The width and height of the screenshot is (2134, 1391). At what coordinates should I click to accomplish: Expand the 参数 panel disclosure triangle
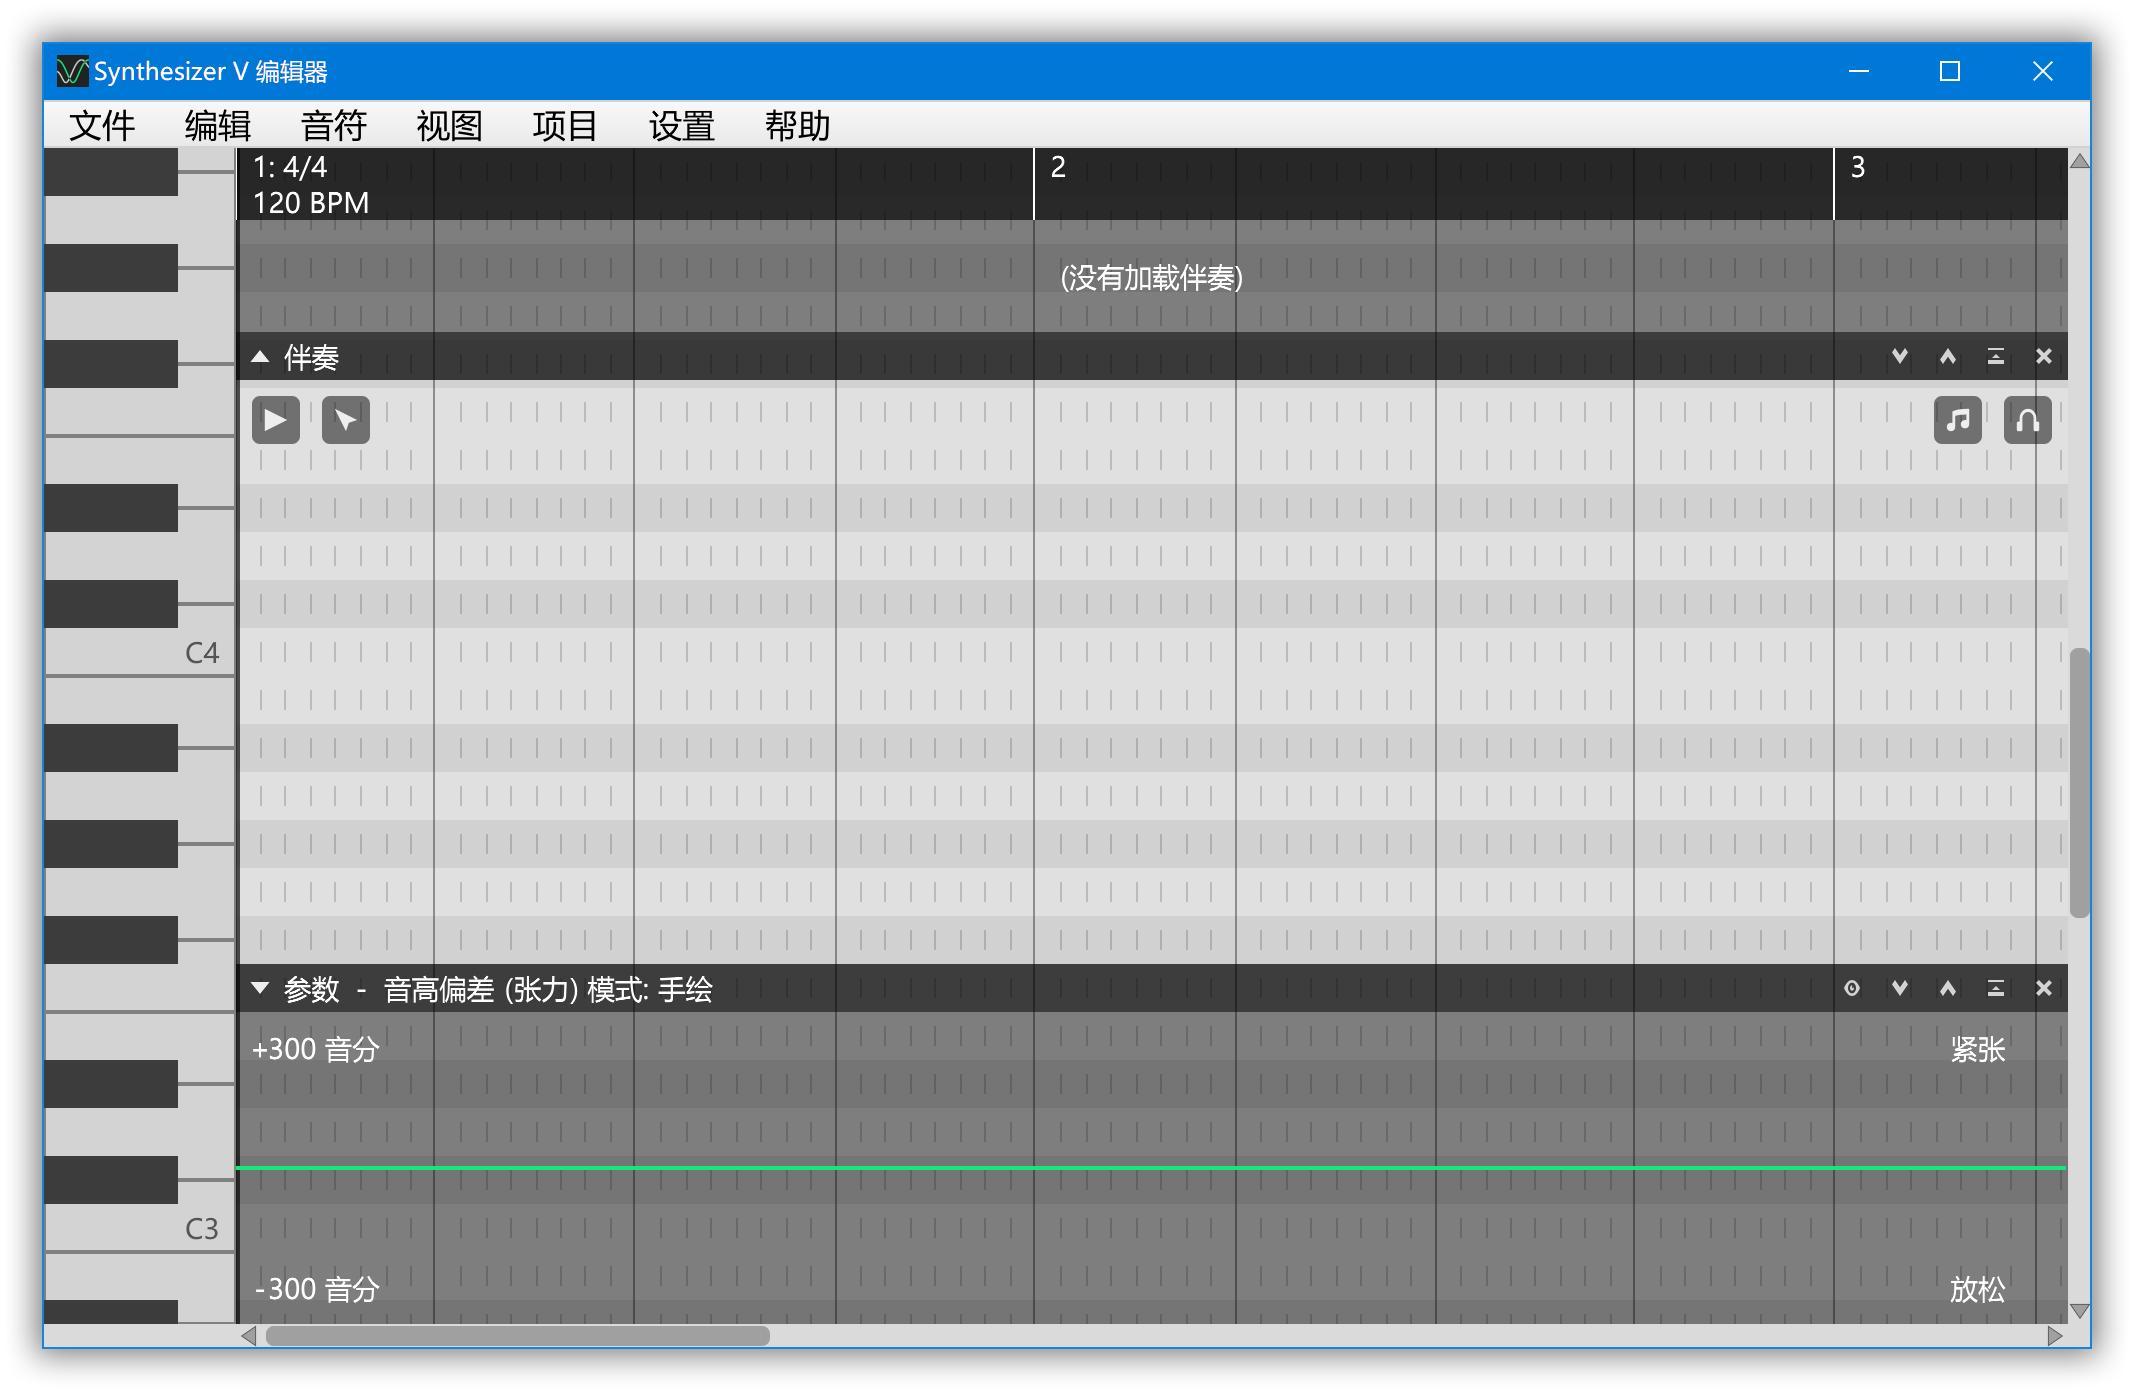(260, 989)
